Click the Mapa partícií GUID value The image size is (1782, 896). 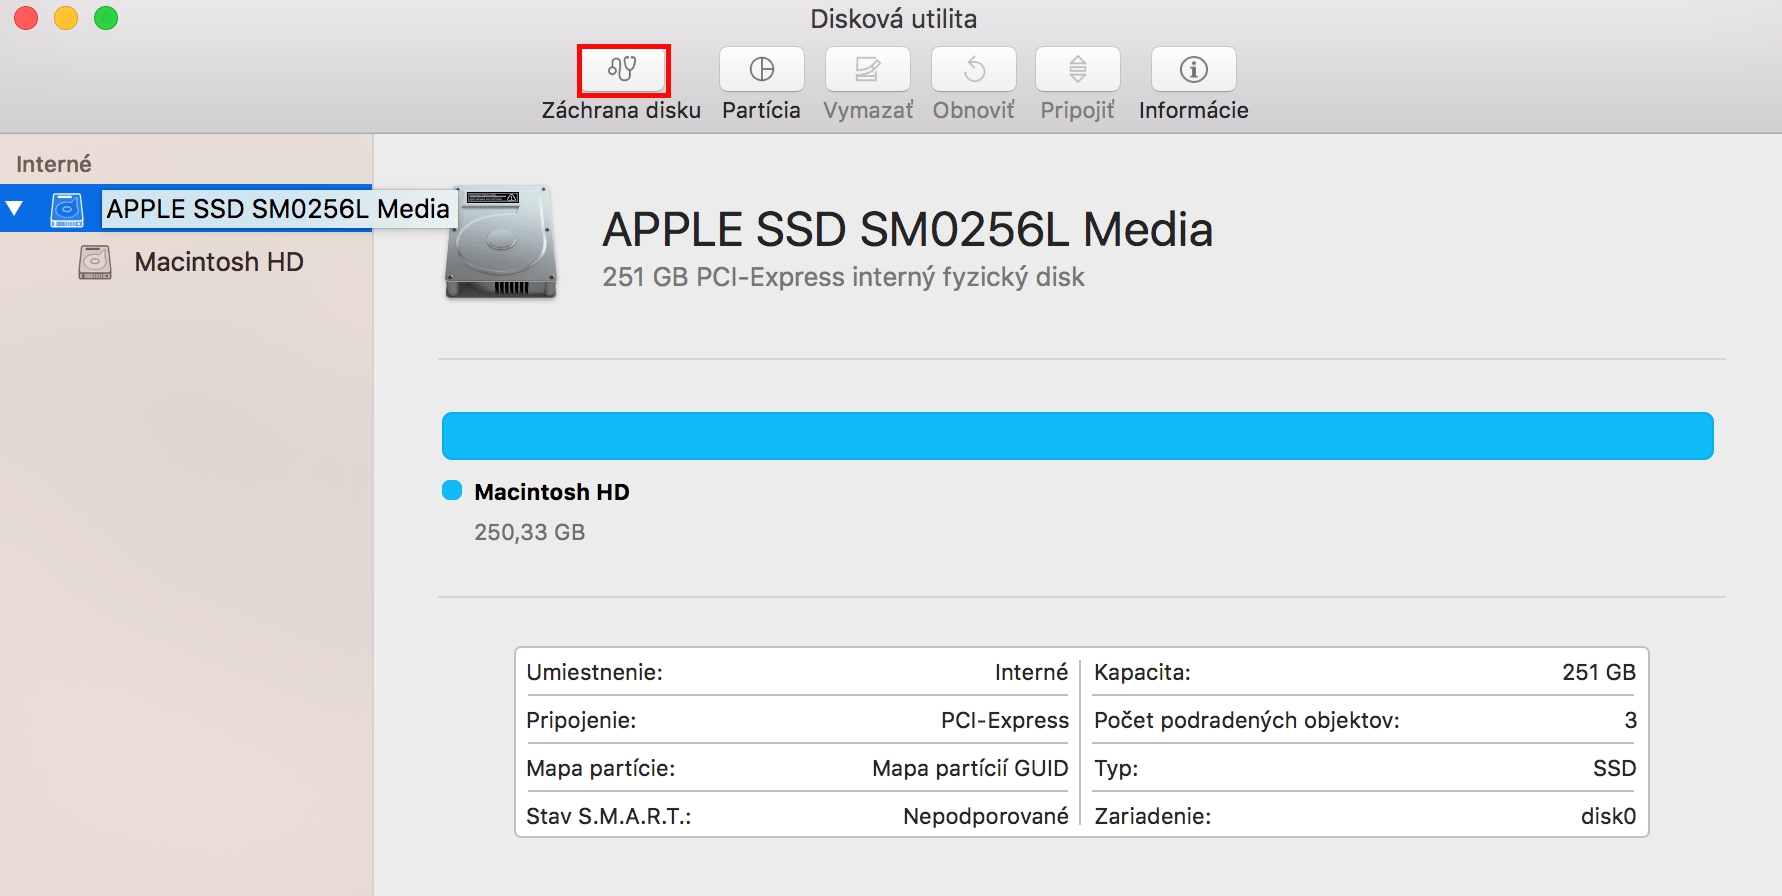tap(970, 768)
